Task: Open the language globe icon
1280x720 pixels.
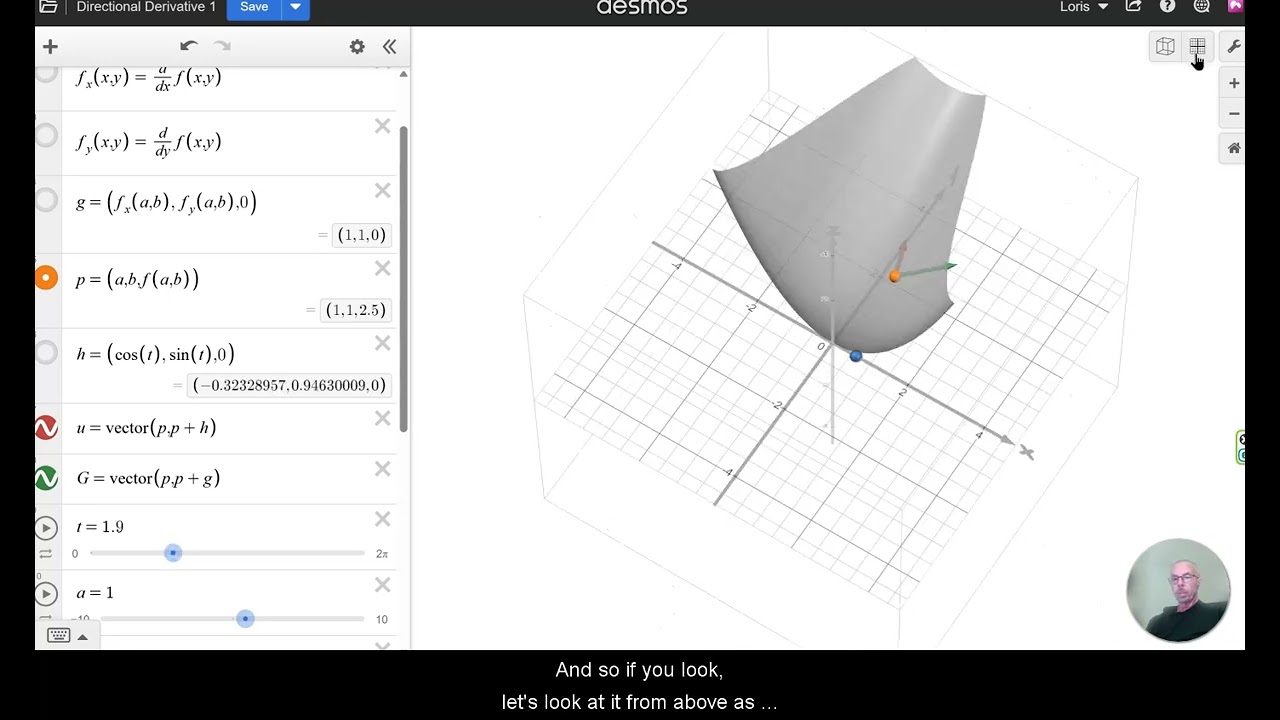Action: point(1202,7)
